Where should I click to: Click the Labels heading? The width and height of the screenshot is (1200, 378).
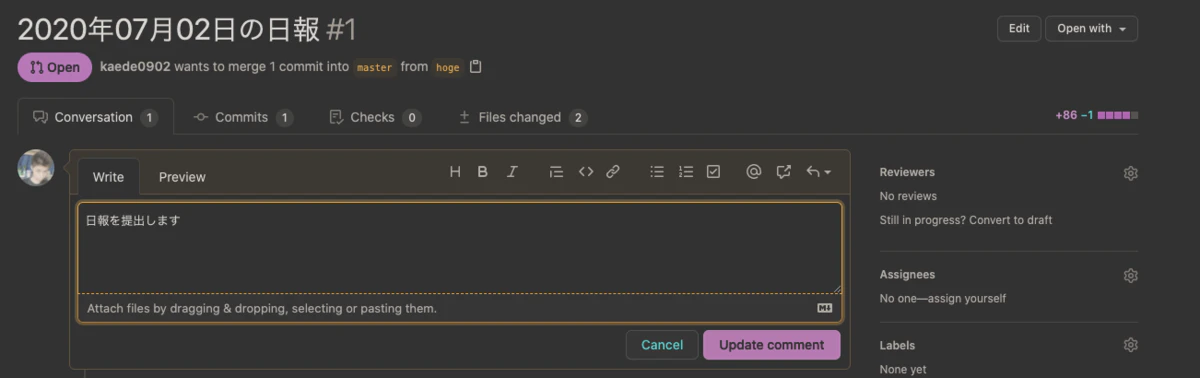coord(897,345)
